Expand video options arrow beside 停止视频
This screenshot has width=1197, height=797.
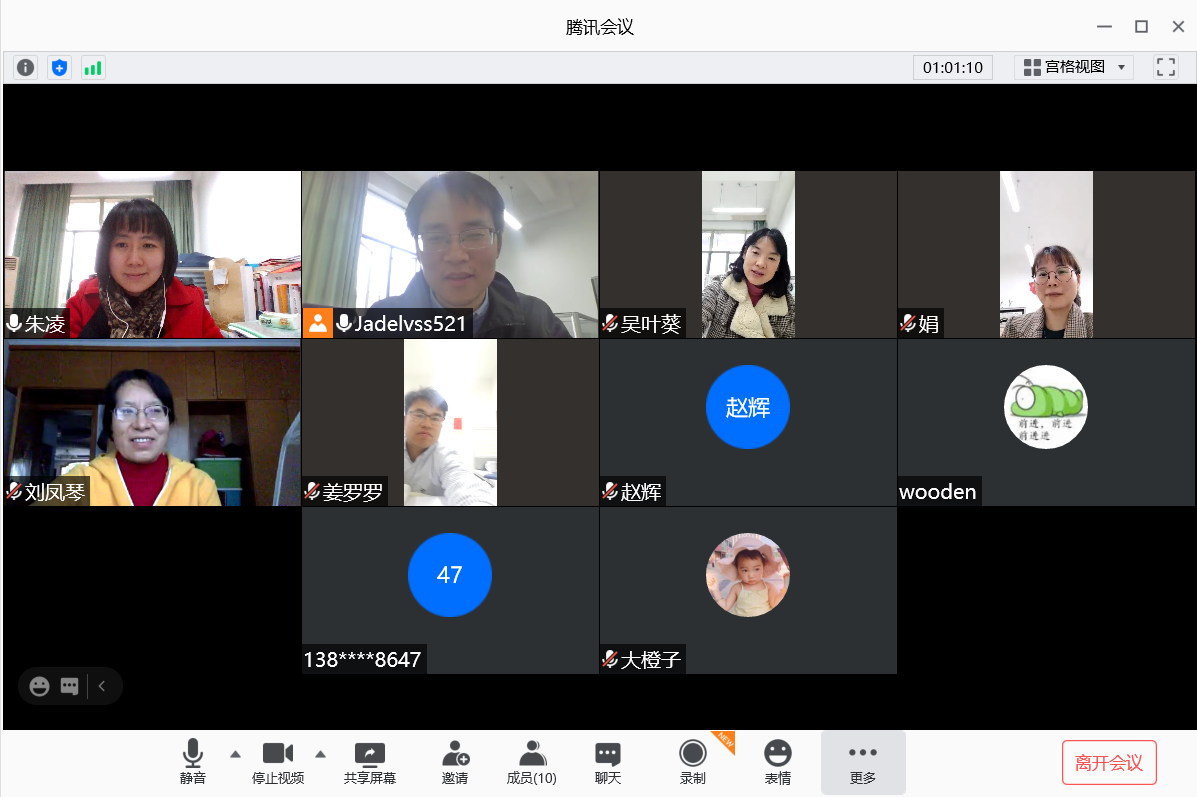321,754
